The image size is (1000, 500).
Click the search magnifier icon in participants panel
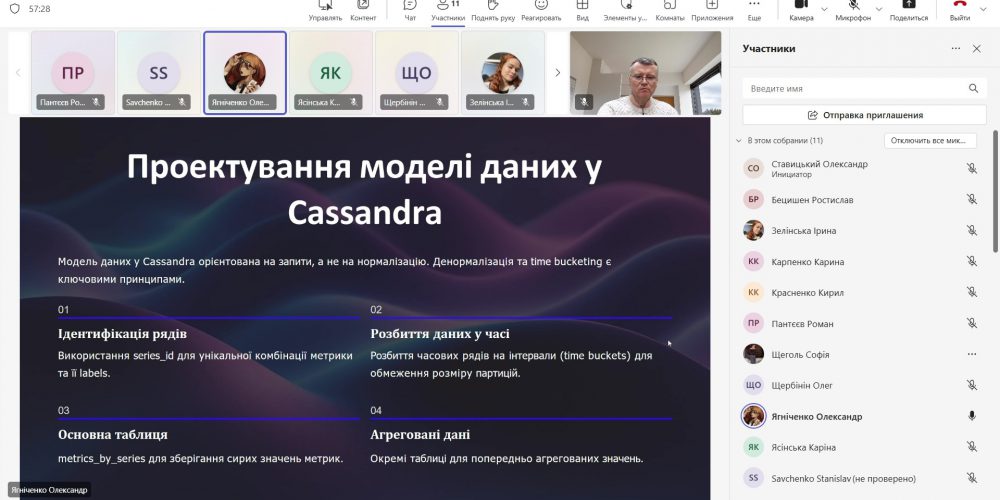coord(973,89)
